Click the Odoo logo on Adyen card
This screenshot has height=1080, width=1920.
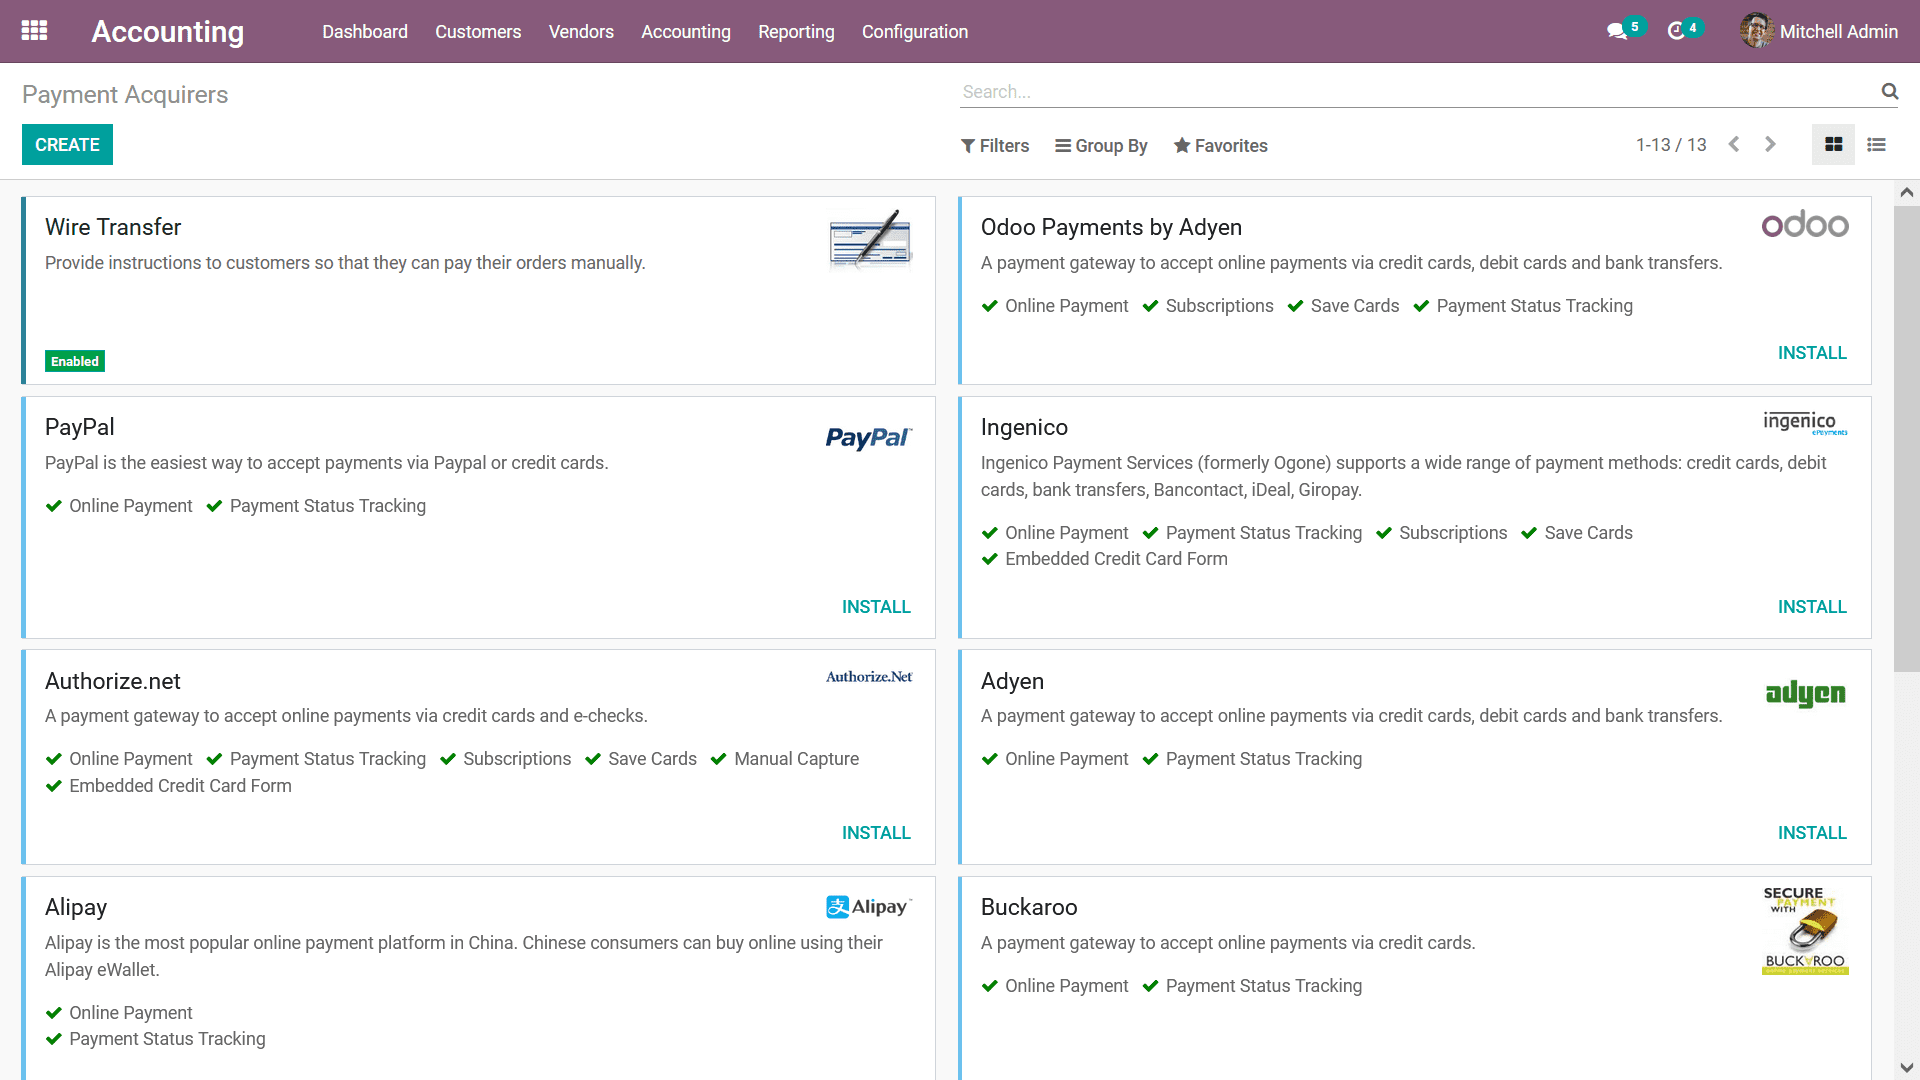point(1805,224)
